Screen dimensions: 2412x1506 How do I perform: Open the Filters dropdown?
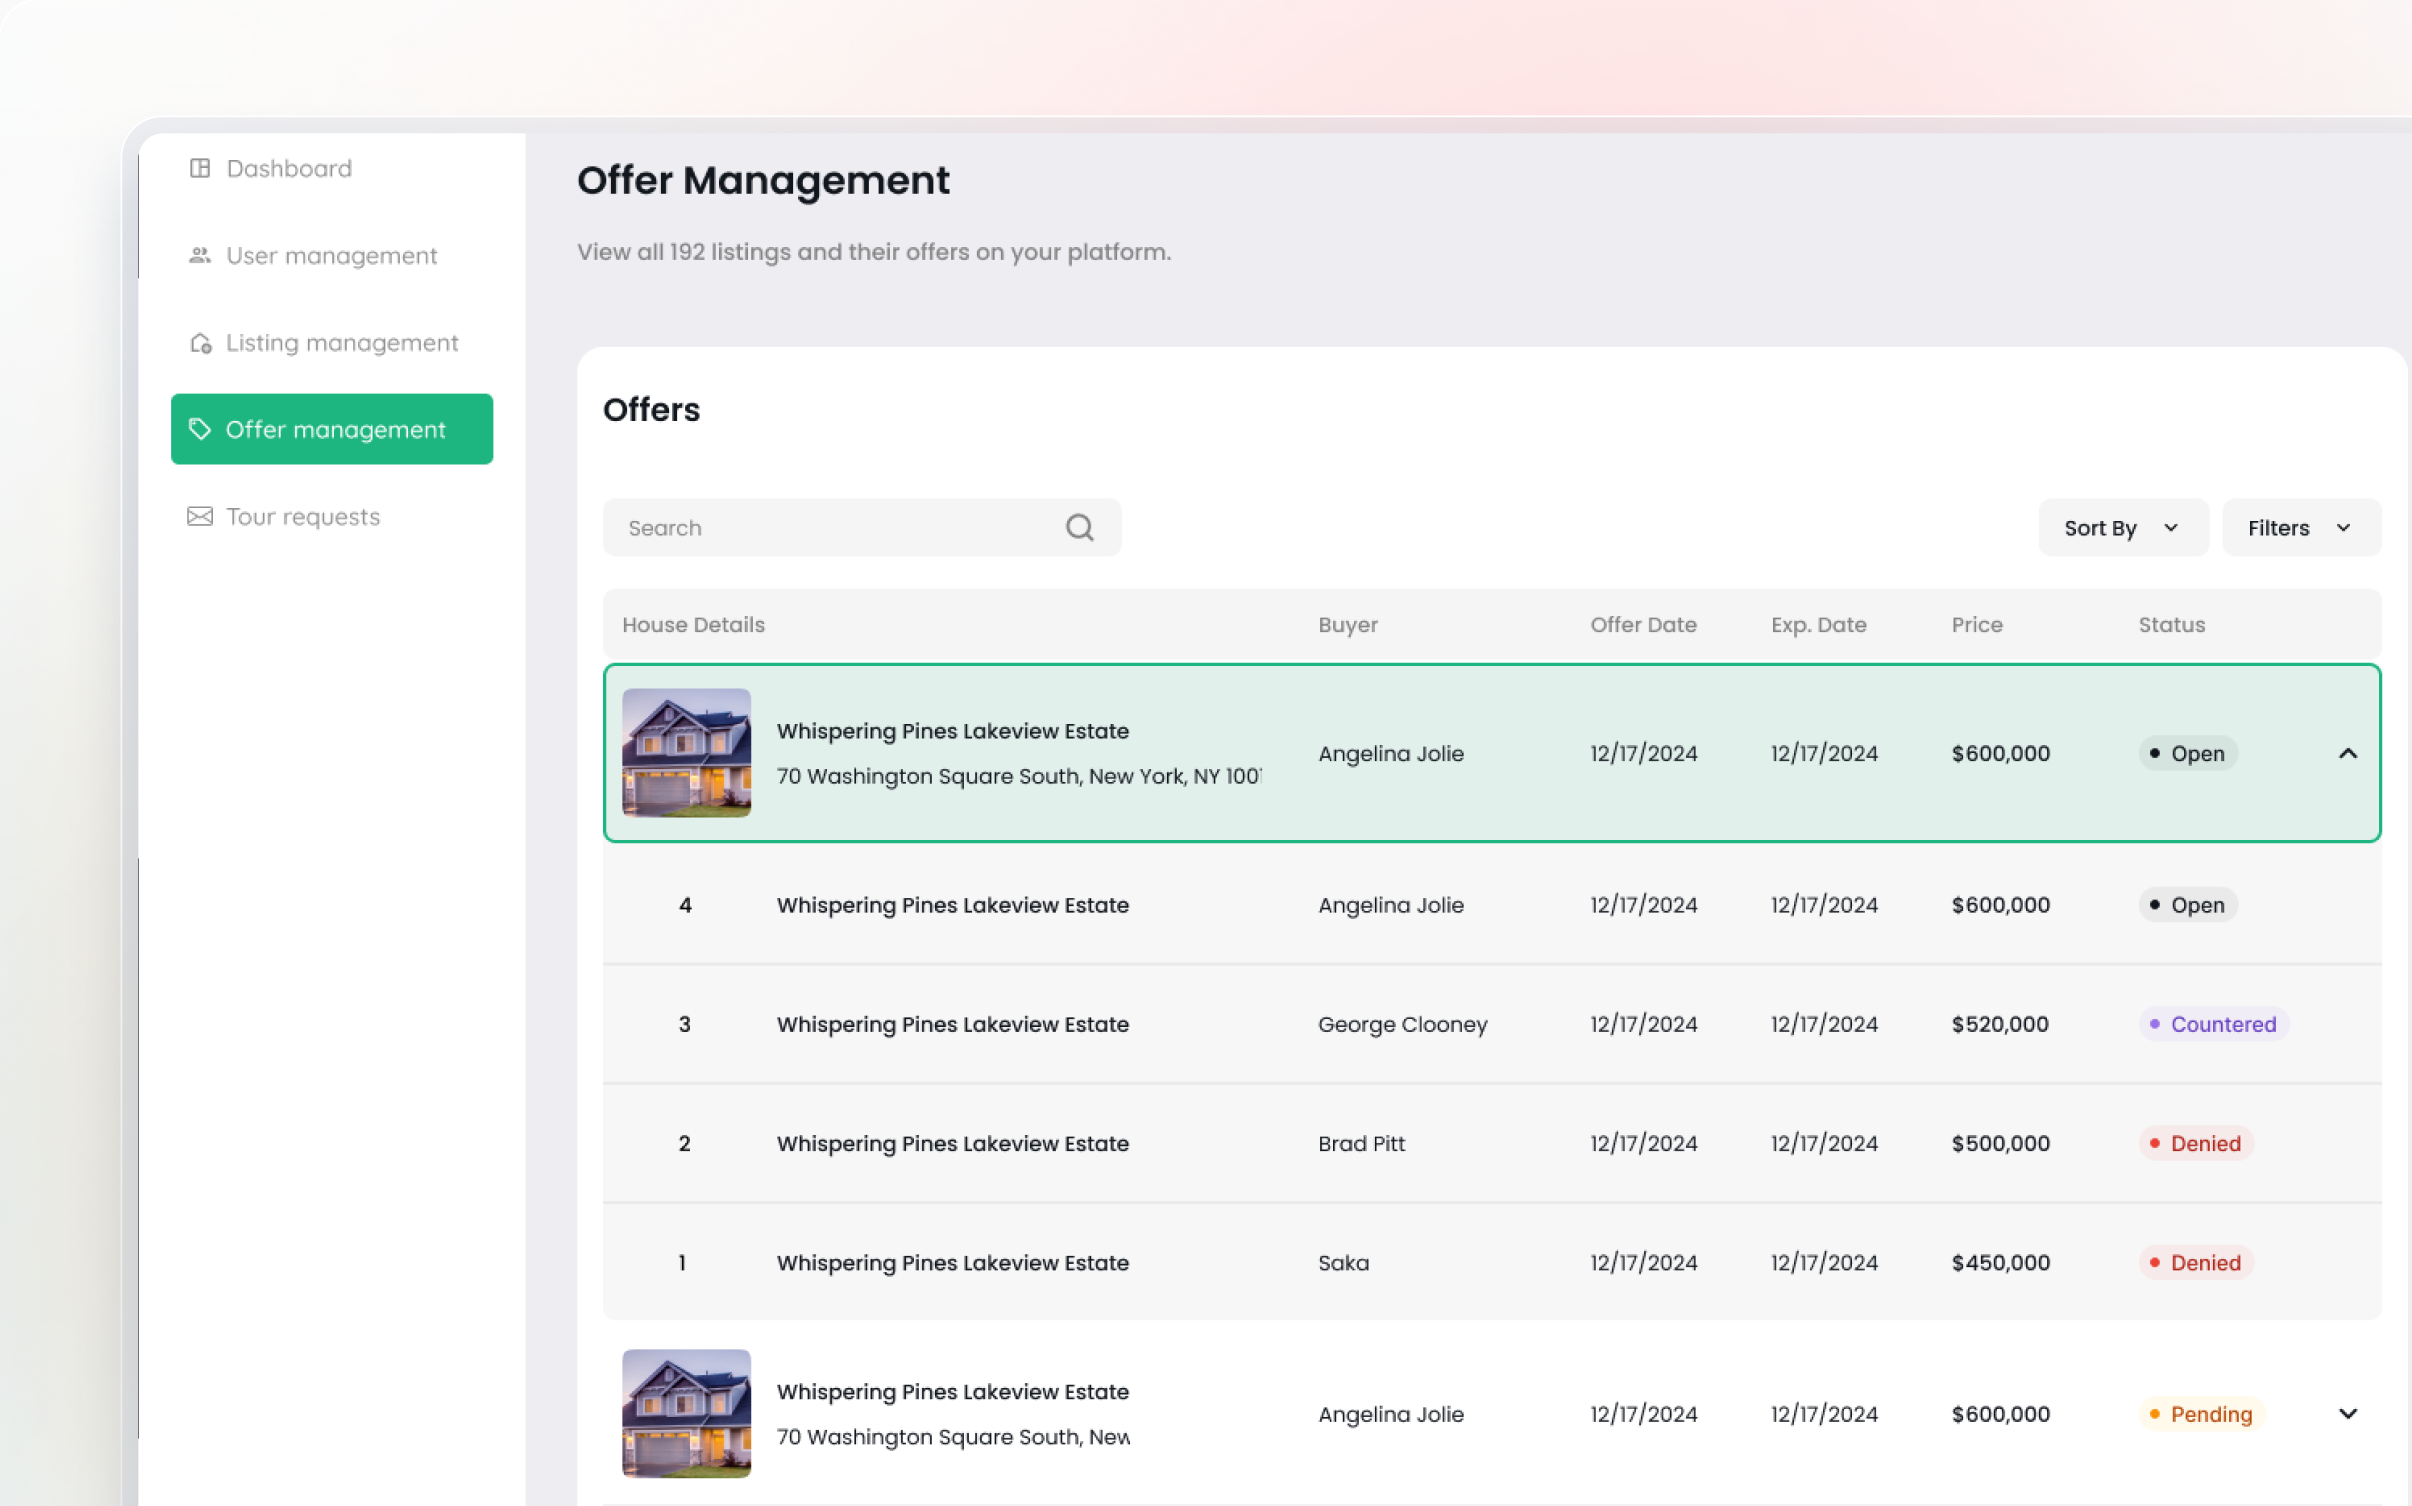(2300, 527)
